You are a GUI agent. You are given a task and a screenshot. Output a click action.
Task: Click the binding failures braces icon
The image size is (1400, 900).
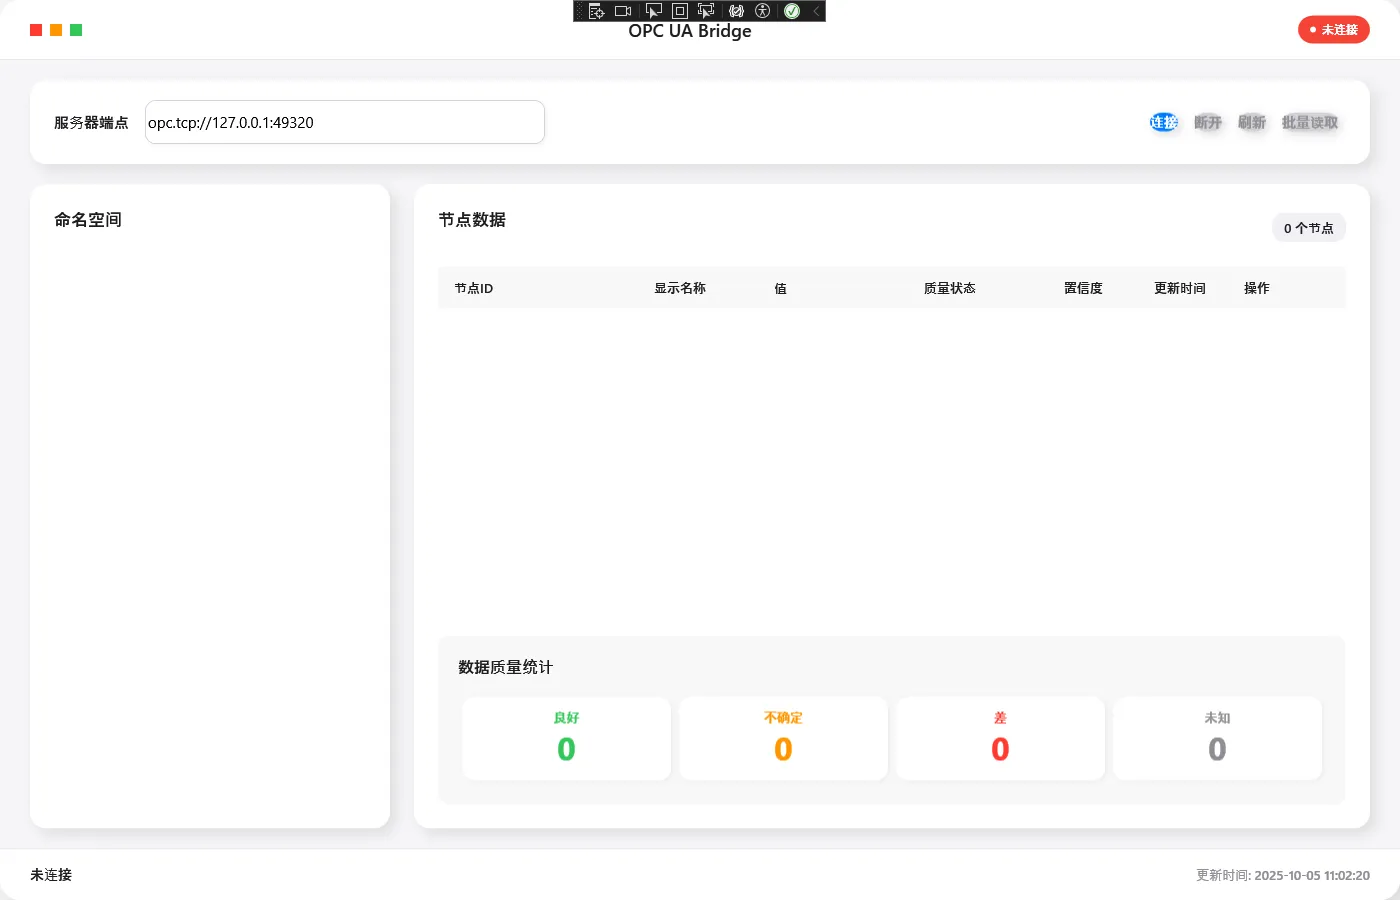[x=736, y=11]
